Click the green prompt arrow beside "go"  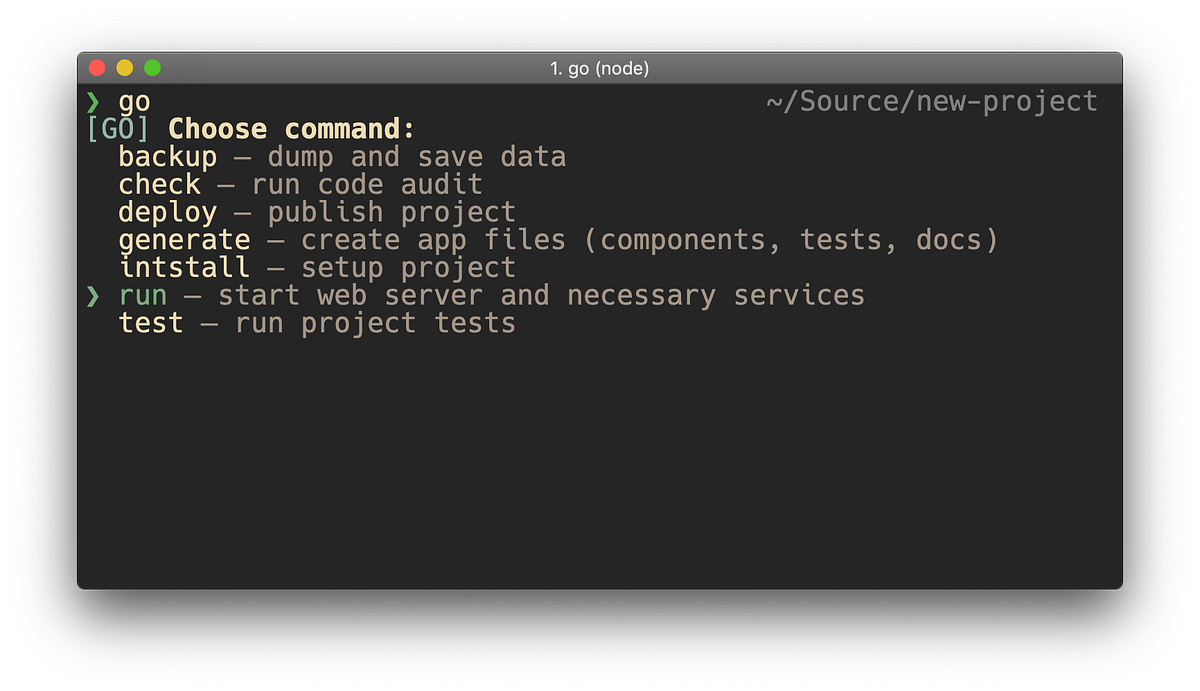tap(94, 101)
